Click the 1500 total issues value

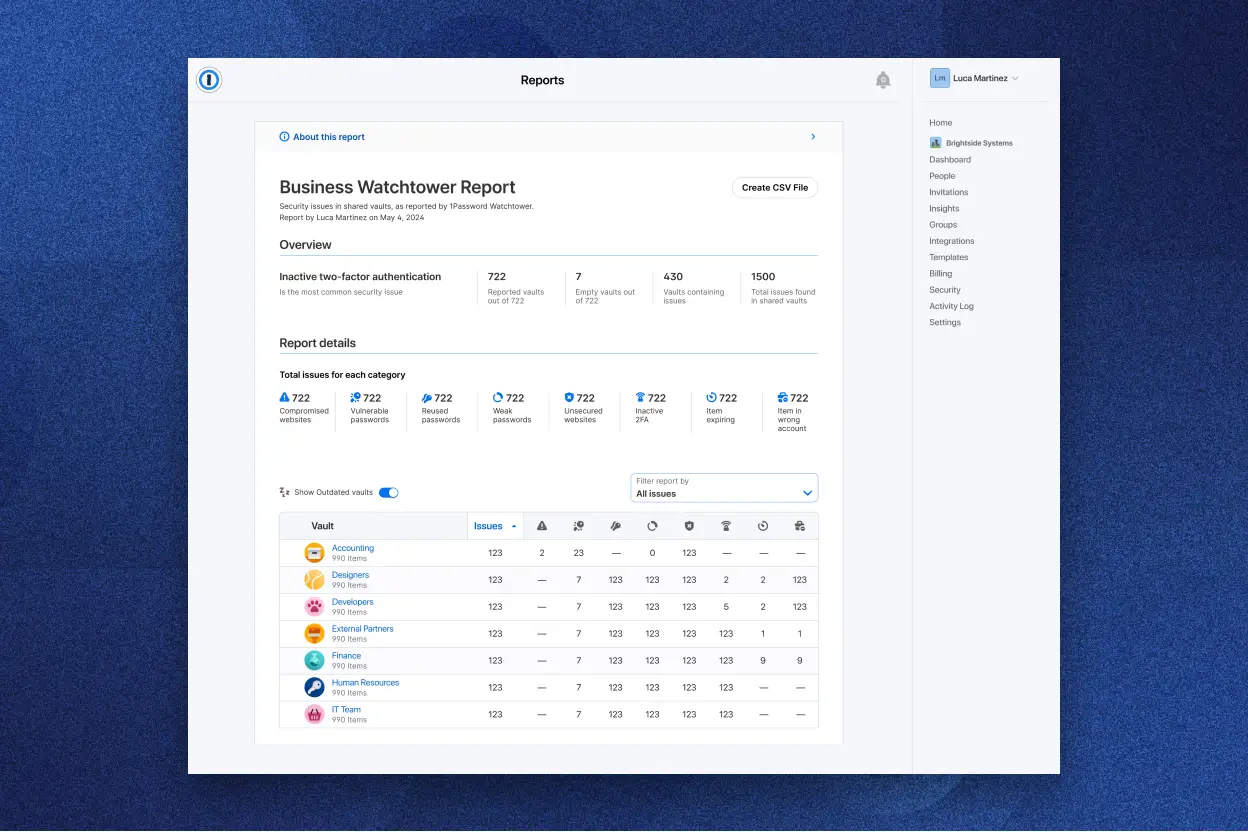[763, 277]
